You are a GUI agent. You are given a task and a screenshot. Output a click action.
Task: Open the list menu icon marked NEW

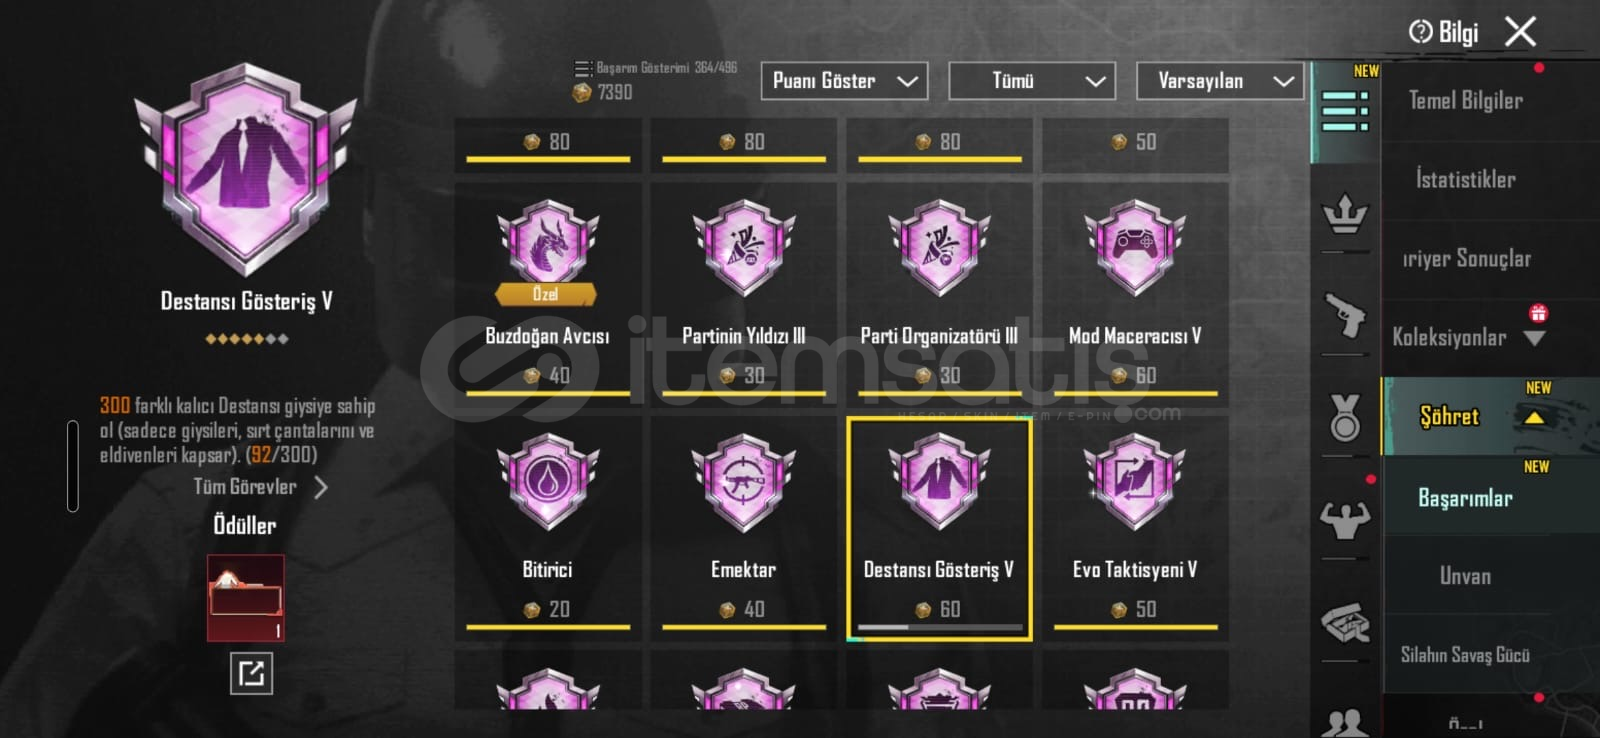click(x=1345, y=111)
